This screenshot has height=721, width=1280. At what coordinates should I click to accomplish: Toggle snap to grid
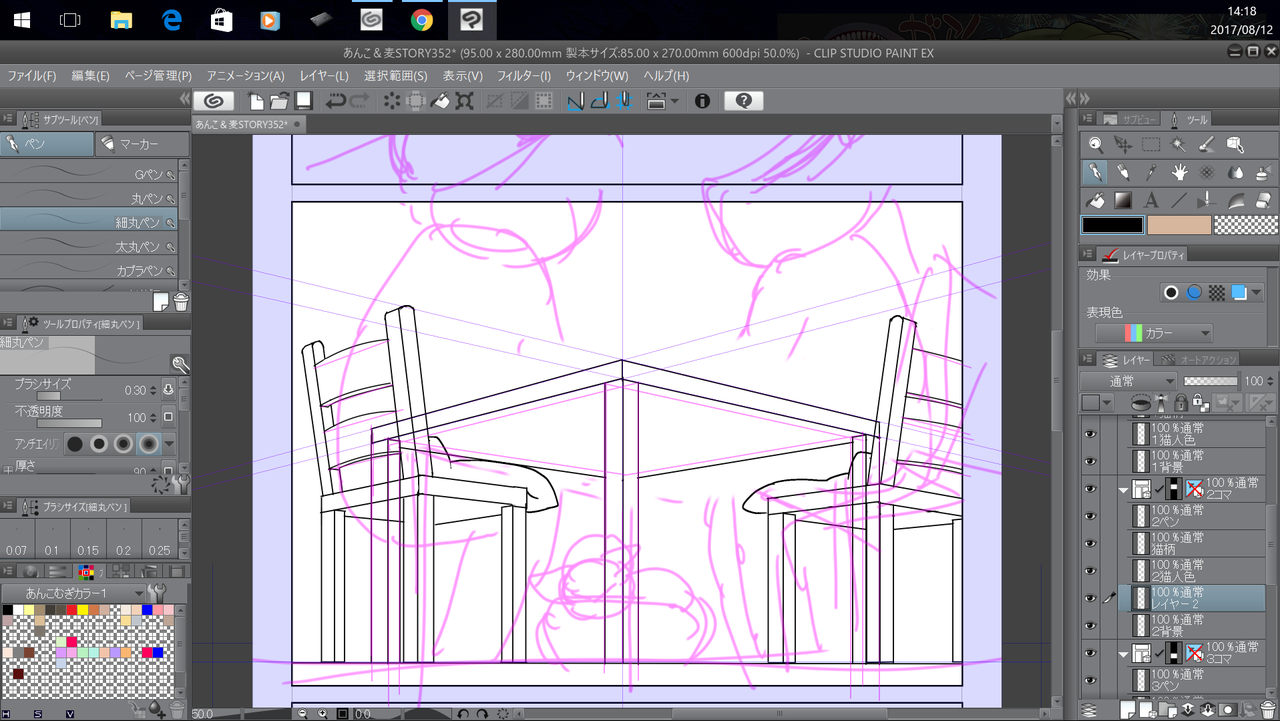[x=623, y=100]
